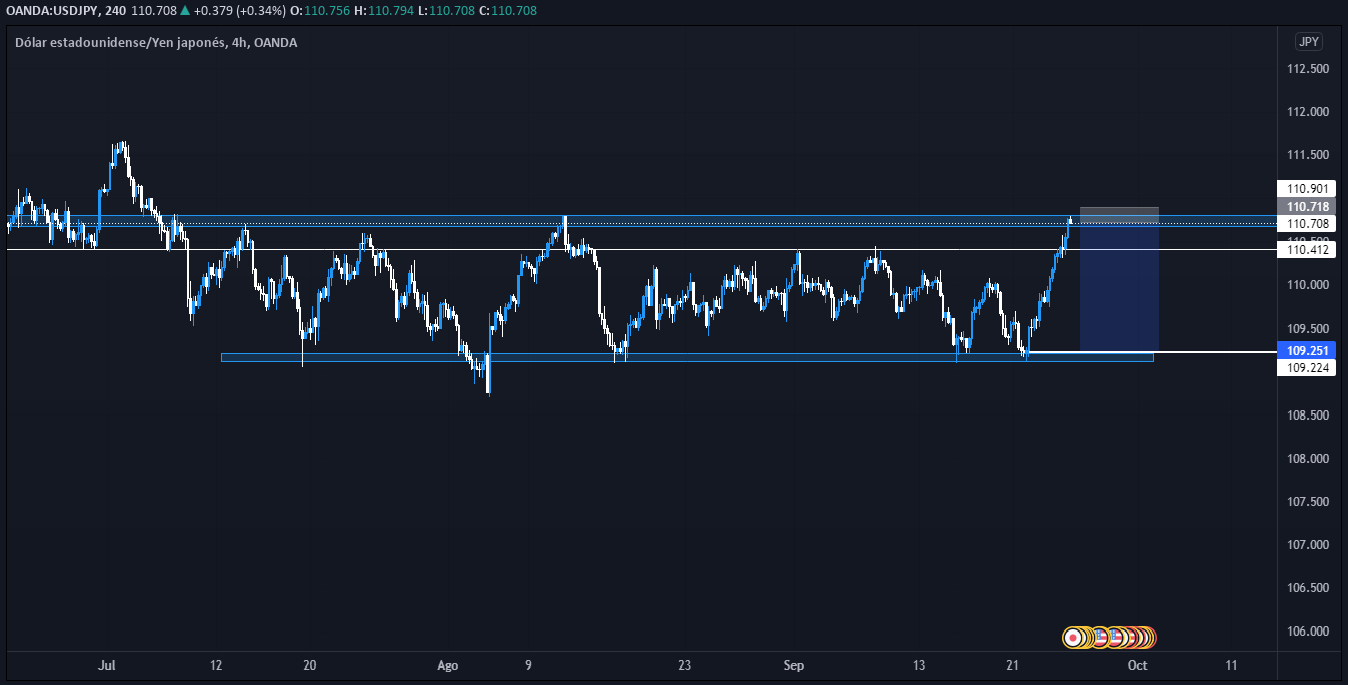Select the Sep label on time axis
Screen dimensions: 1348x685
coord(793,665)
